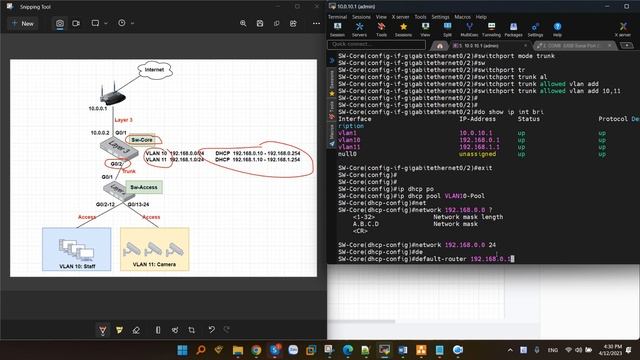Click the zoom magnifier icon in Snipping Tool
The image size is (640, 360).
[243, 23]
